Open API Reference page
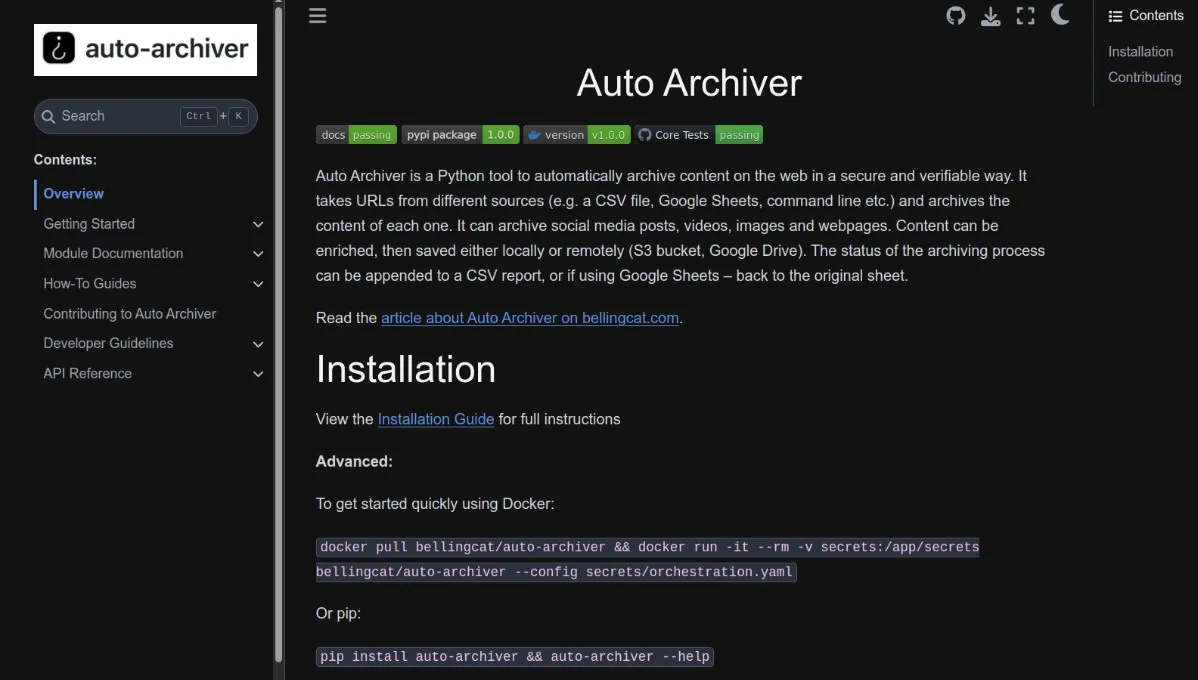1198x680 pixels. point(87,374)
